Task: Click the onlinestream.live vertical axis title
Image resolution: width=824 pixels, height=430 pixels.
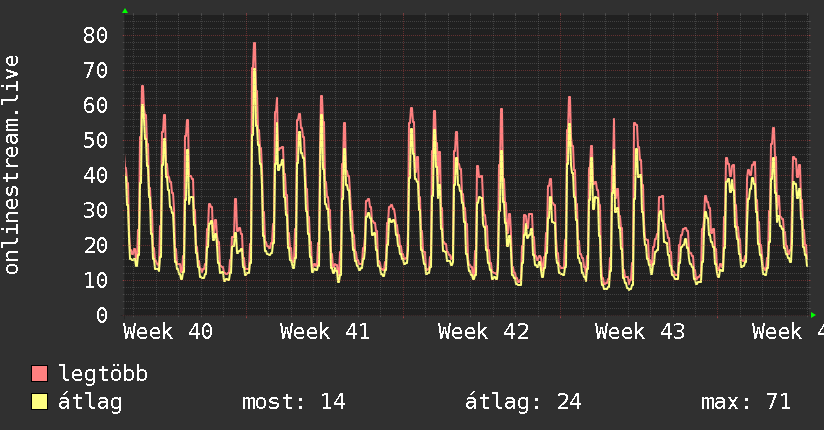Action: [x=11, y=165]
